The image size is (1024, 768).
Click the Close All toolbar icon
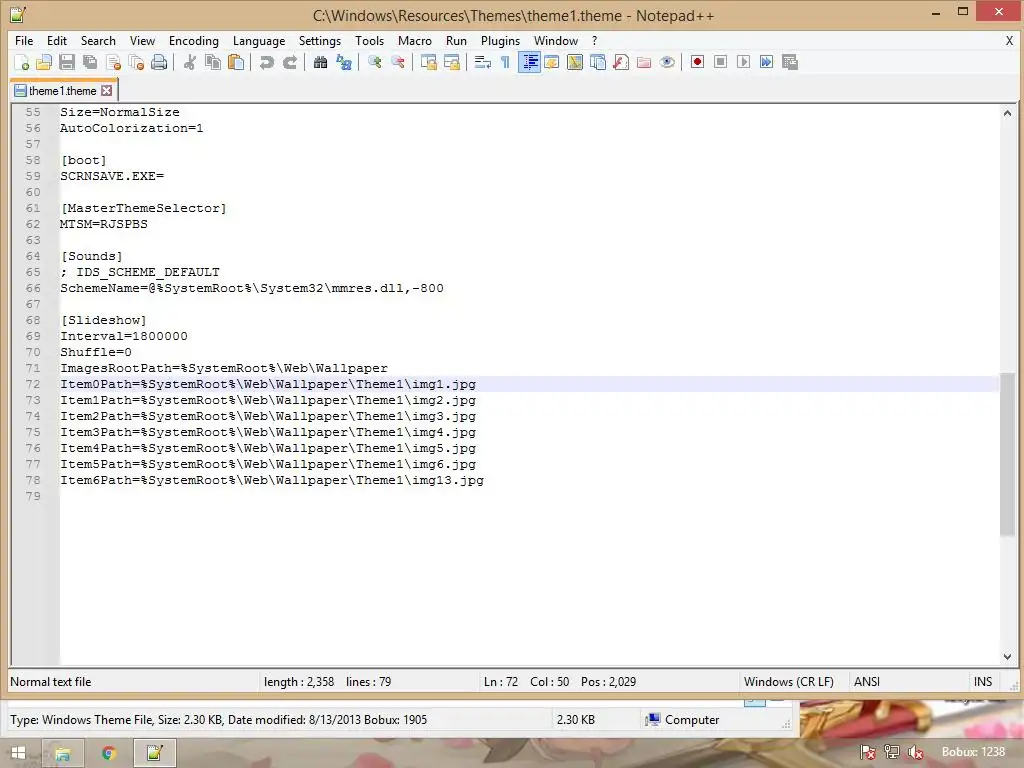pyautogui.click(x=136, y=62)
